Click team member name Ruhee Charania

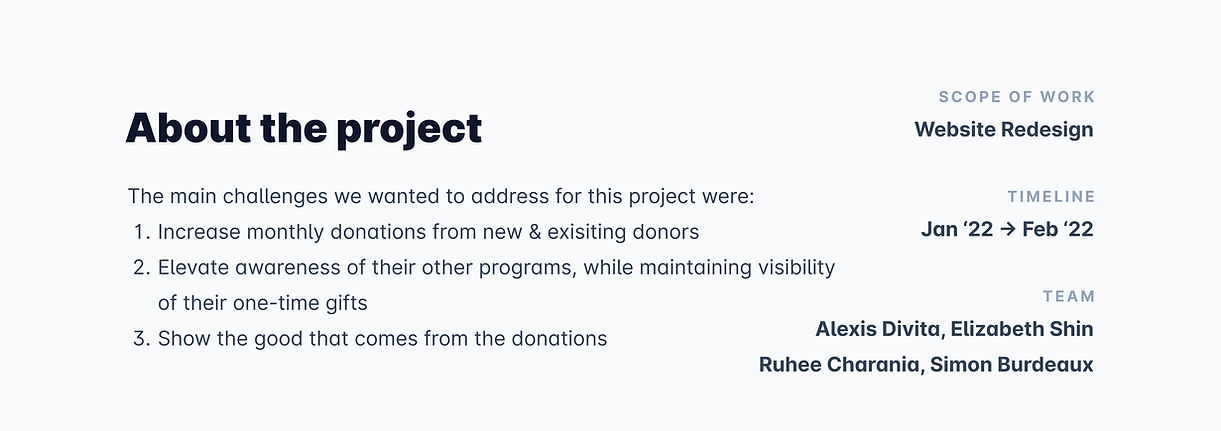click(838, 364)
